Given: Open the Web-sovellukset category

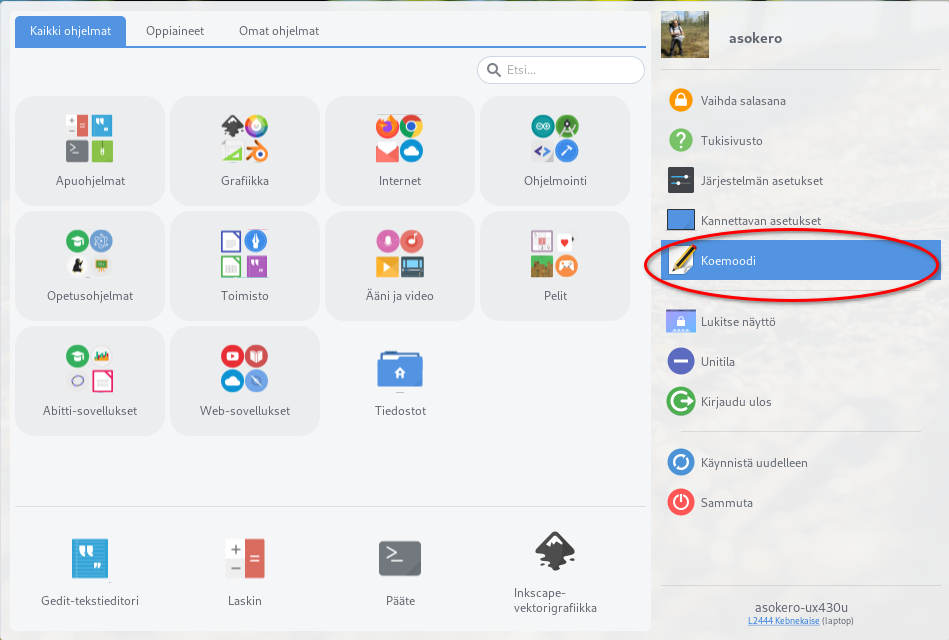Looking at the screenshot, I should pyautogui.click(x=245, y=381).
